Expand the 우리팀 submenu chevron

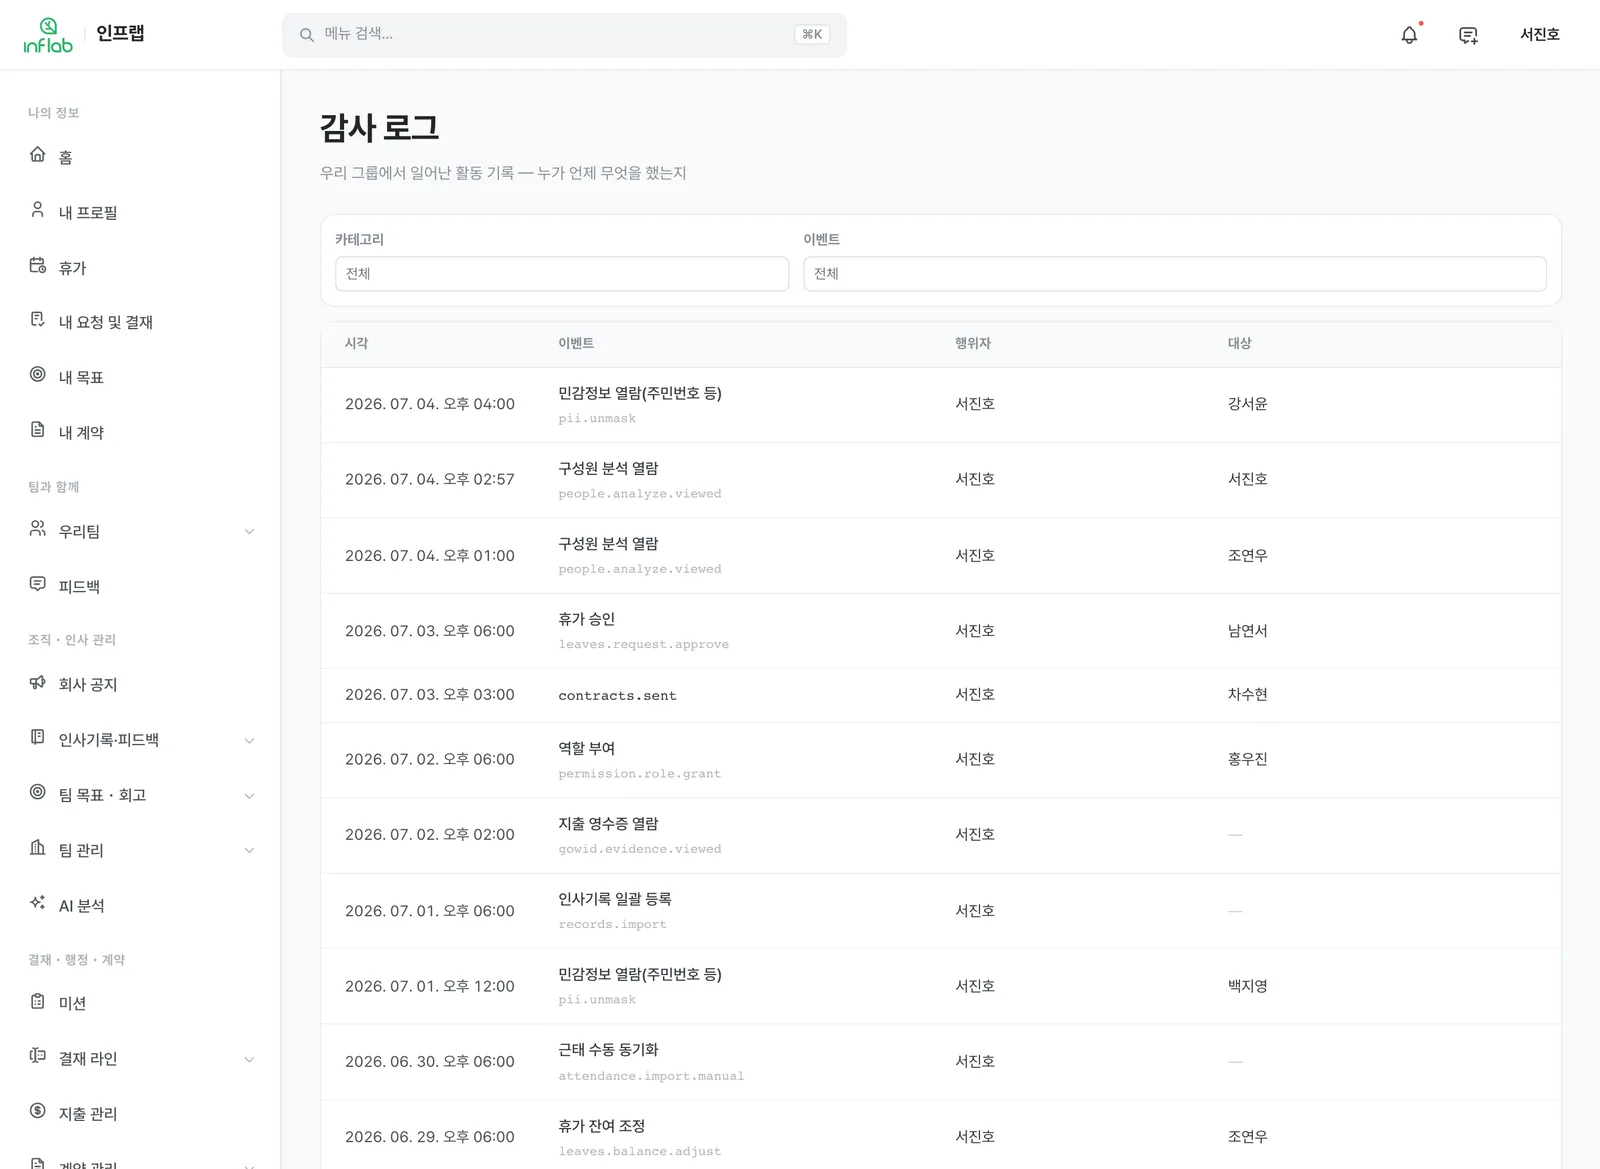coord(249,531)
